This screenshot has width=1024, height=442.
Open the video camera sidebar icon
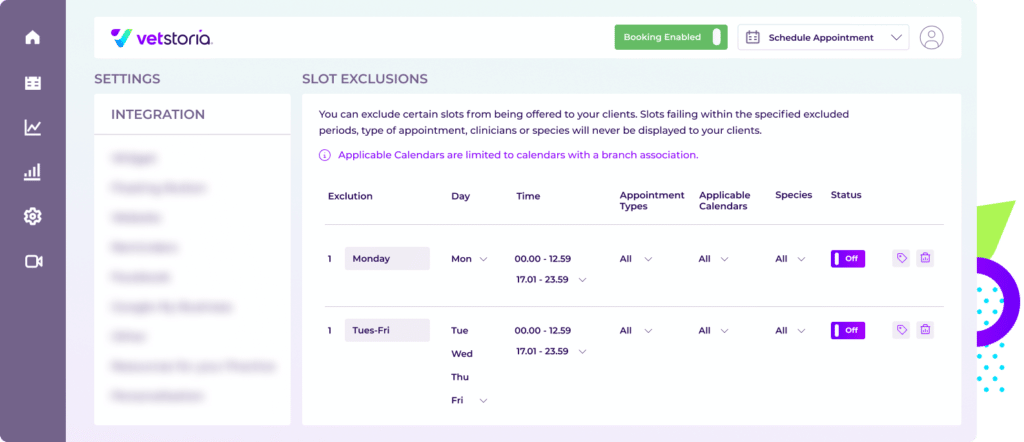[33, 262]
